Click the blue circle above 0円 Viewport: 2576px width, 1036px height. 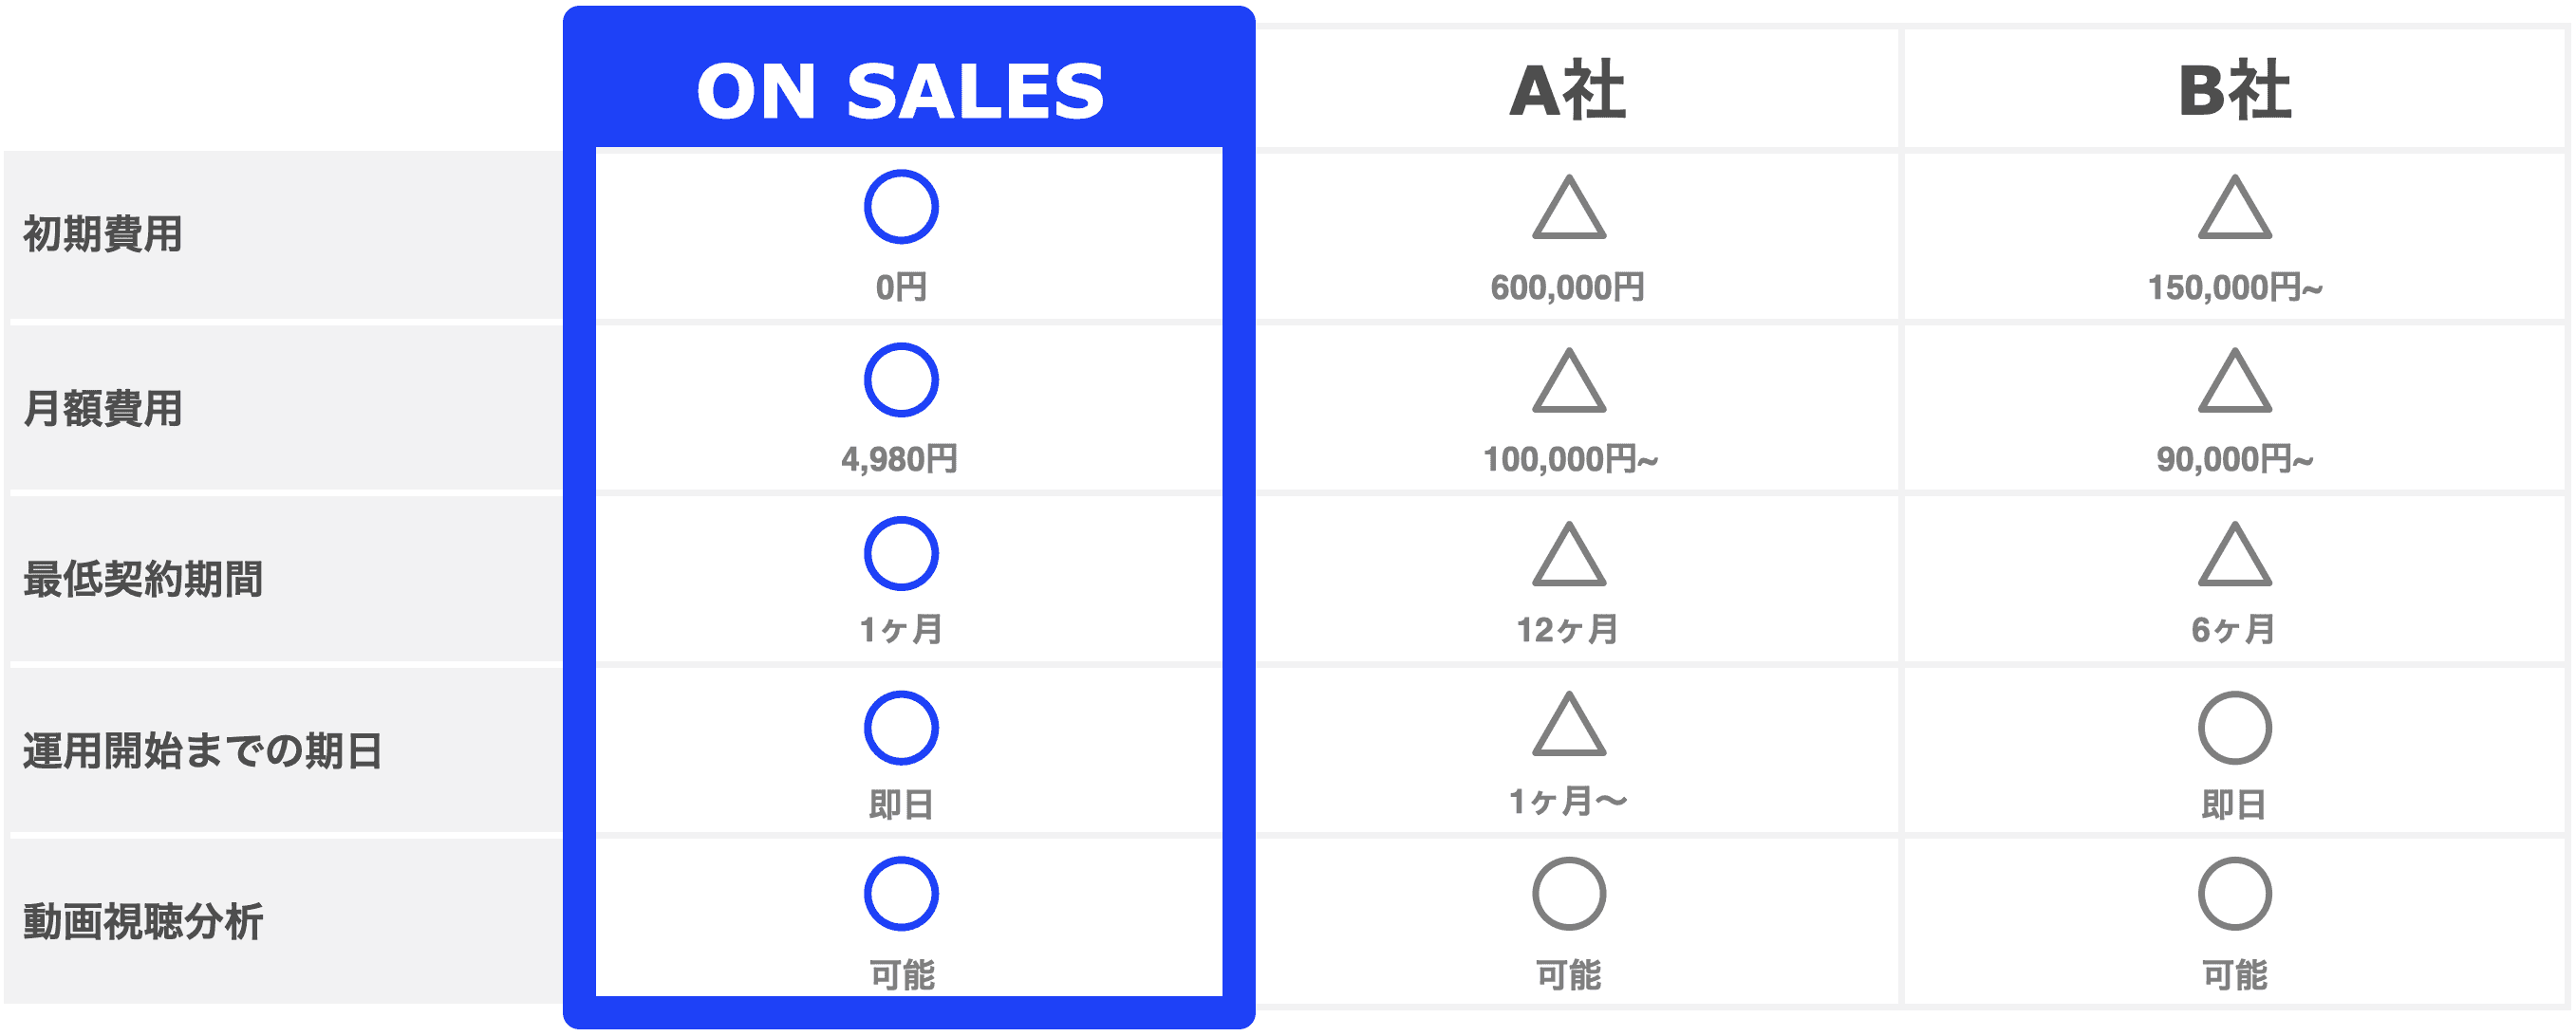pyautogui.click(x=901, y=207)
